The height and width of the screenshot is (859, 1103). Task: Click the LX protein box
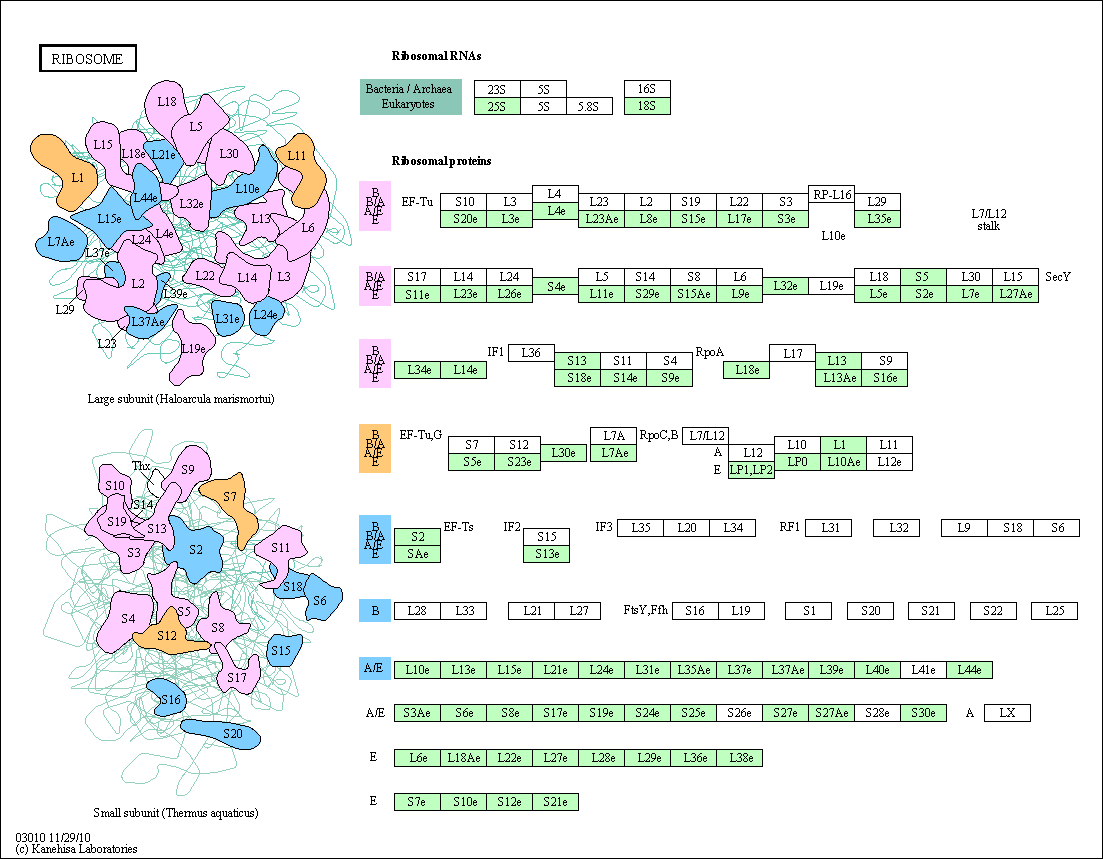point(1007,712)
